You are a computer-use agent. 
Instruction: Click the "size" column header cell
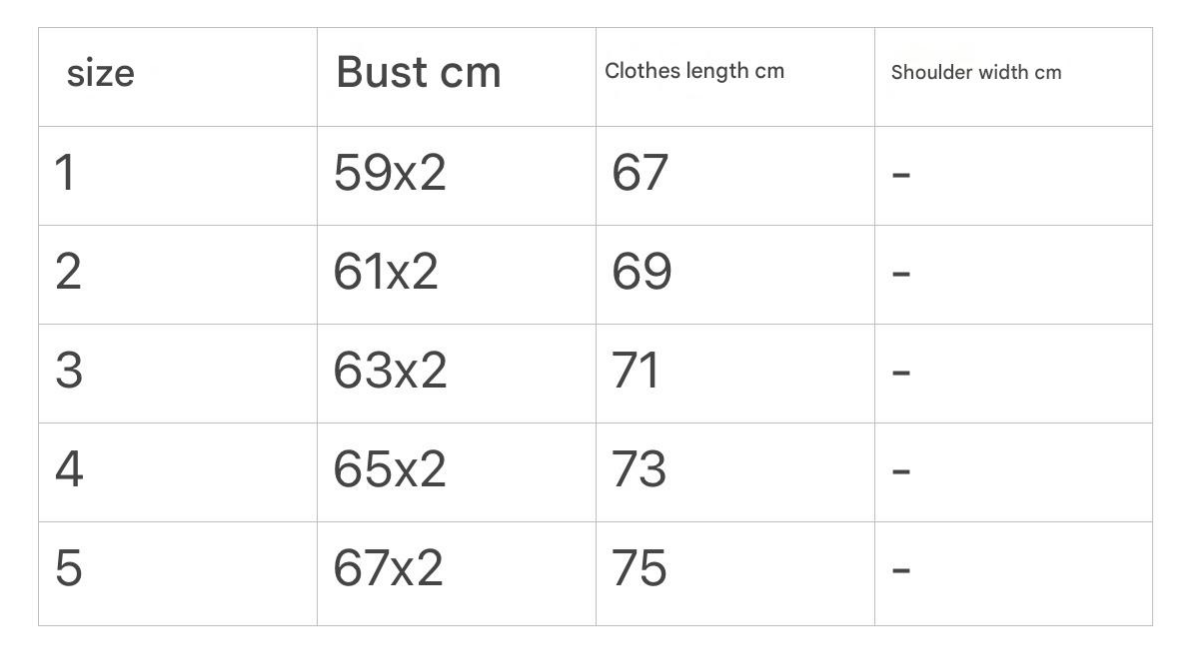coord(100,74)
